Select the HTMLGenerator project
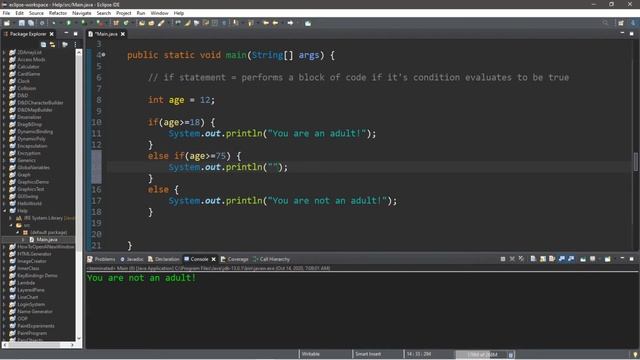 (x=34, y=254)
